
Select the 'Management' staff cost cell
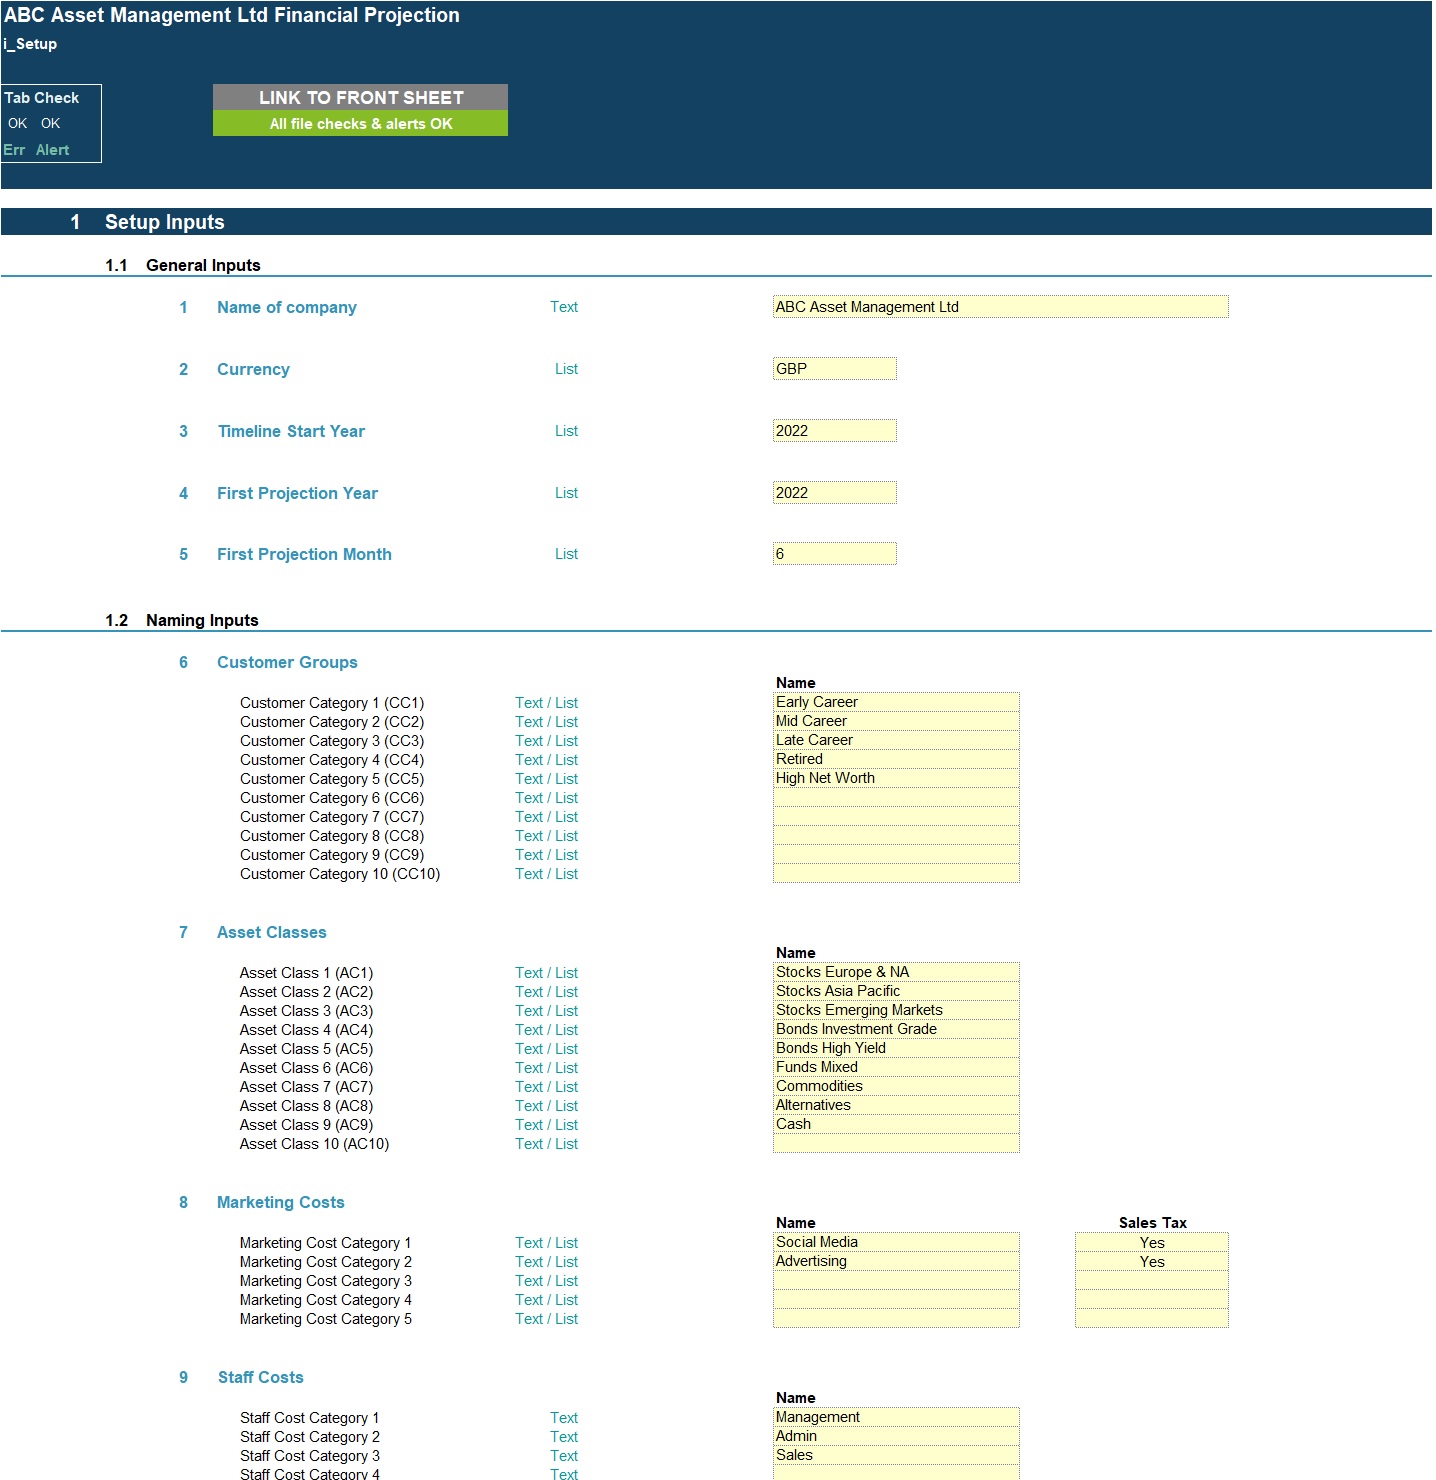pyautogui.click(x=896, y=1417)
